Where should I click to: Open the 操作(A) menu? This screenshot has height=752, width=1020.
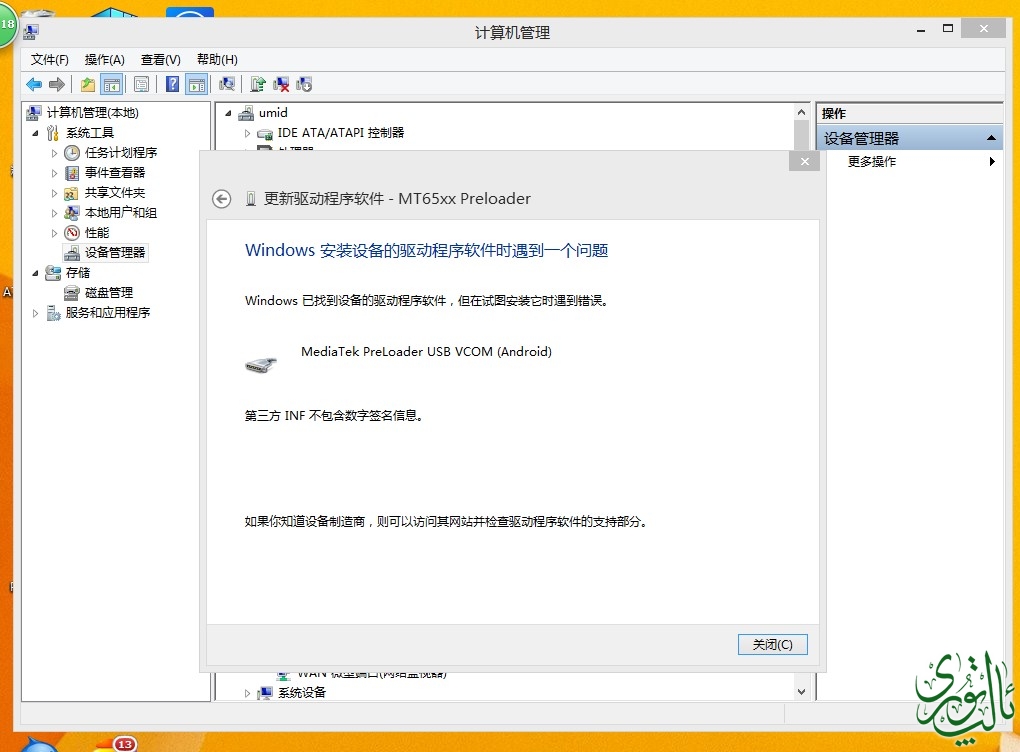pyautogui.click(x=104, y=59)
